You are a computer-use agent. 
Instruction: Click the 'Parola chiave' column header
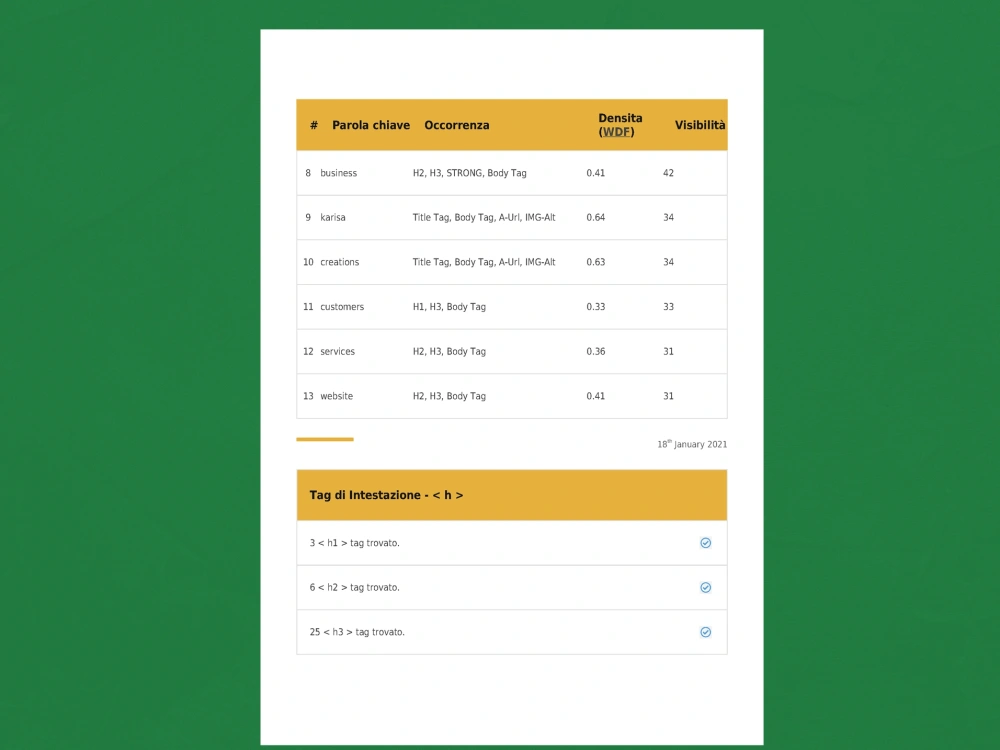[371, 125]
